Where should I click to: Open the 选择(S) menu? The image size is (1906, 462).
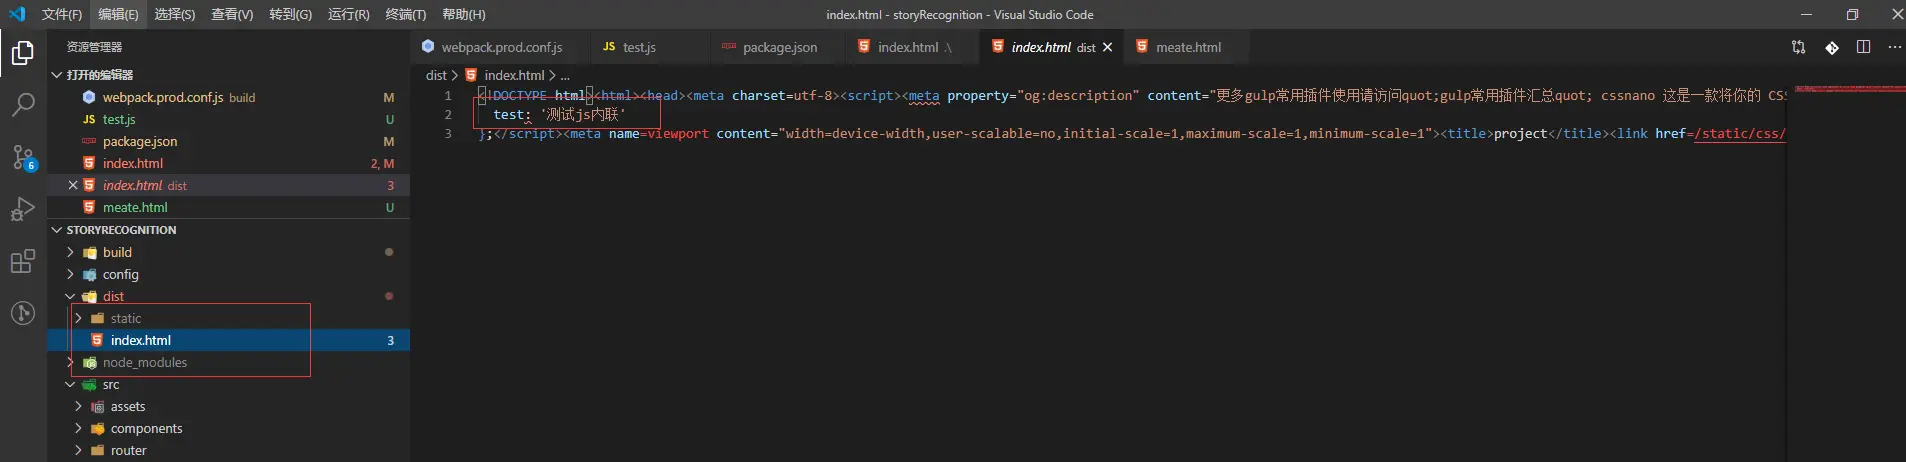coord(175,14)
